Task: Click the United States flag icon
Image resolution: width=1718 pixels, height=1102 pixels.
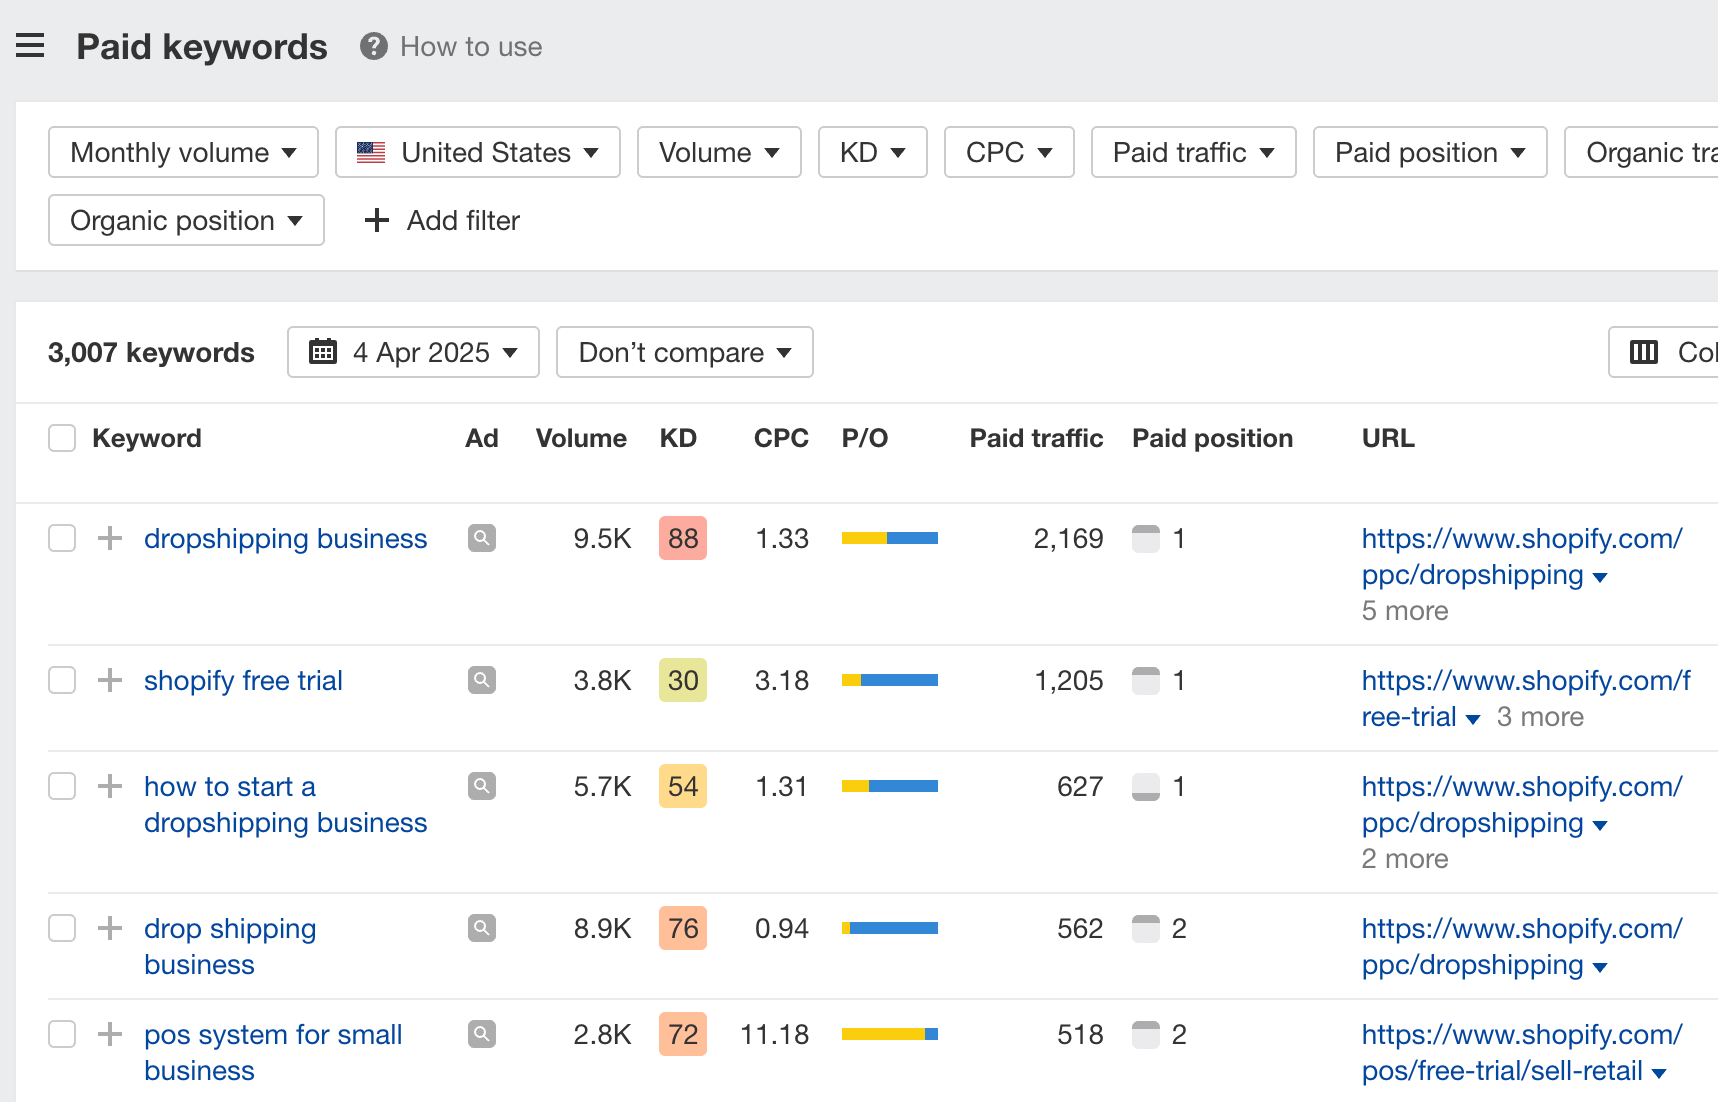Action: [x=371, y=152]
